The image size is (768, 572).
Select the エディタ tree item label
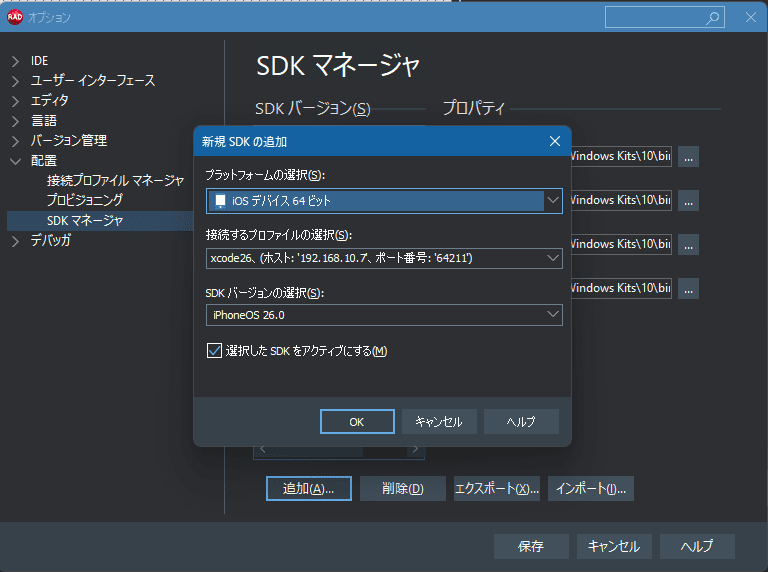point(49,101)
